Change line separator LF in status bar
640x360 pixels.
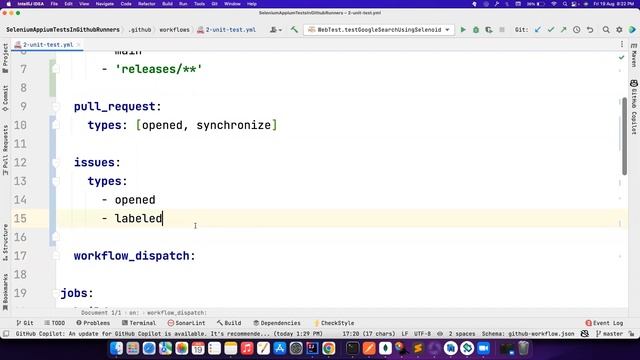pyautogui.click(x=404, y=334)
